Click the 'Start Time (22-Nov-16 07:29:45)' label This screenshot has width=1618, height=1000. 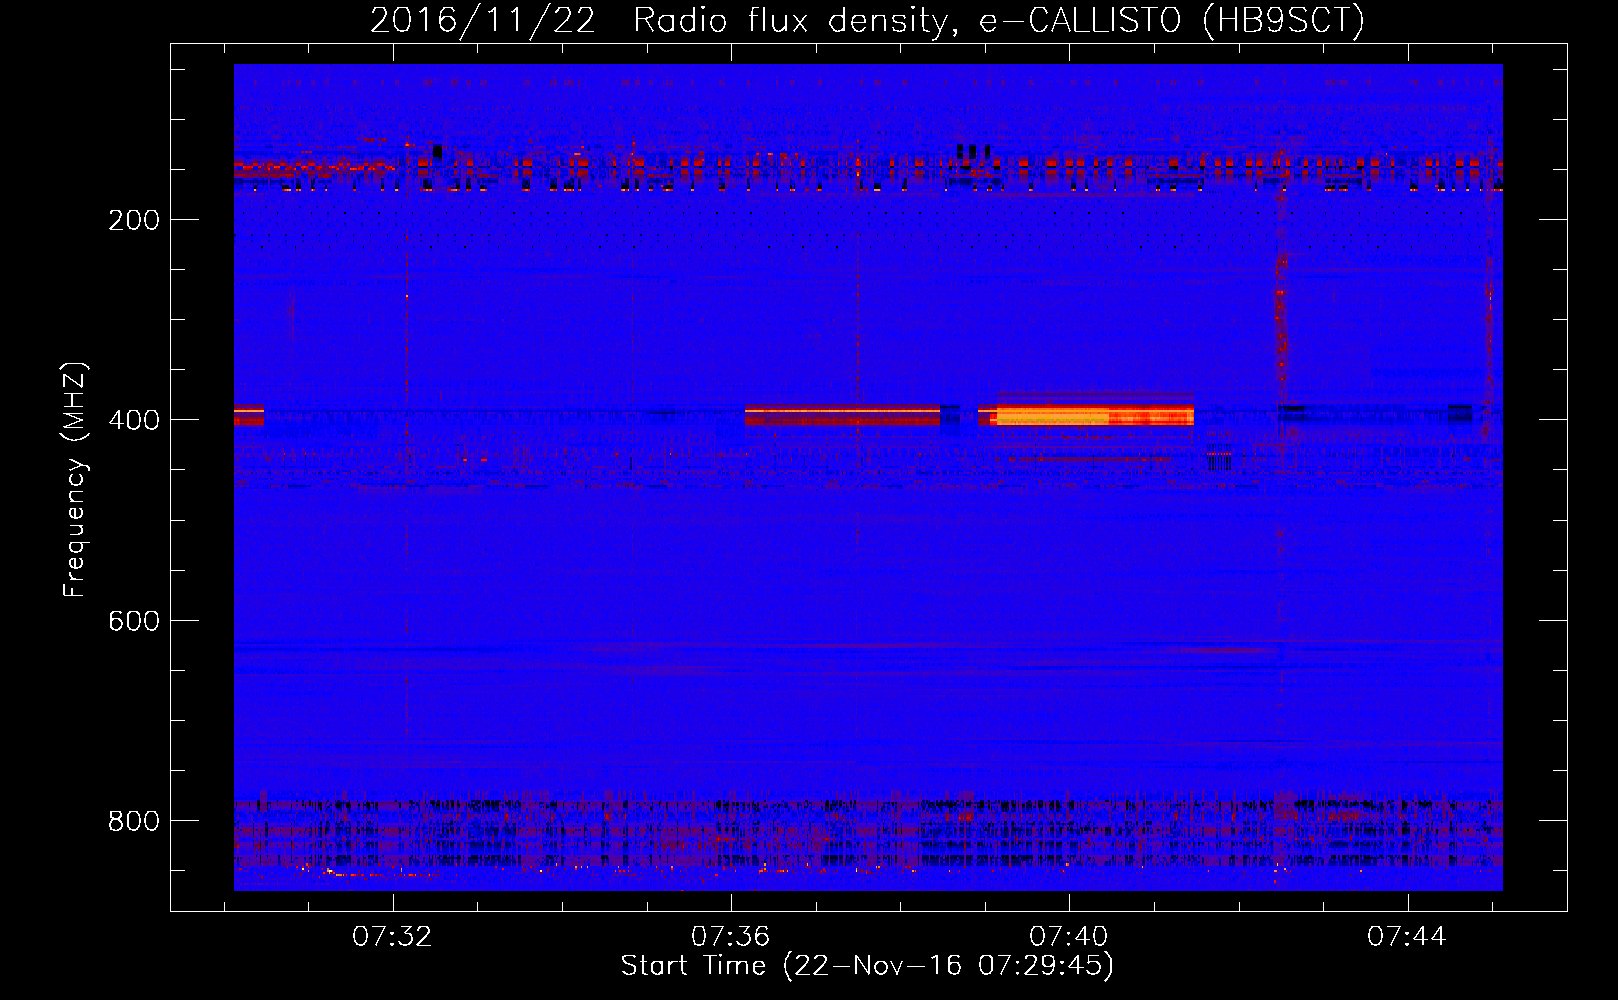point(867,966)
